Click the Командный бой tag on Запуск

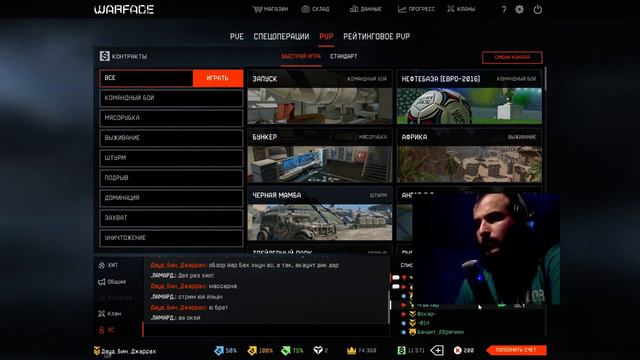coord(367,79)
